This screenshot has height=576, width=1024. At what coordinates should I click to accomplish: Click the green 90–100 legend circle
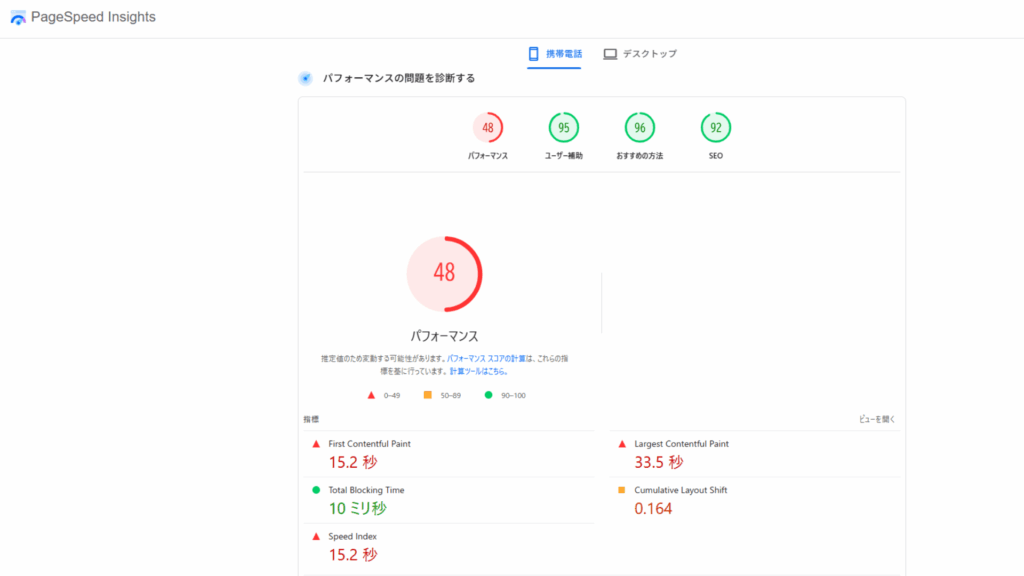(489, 395)
